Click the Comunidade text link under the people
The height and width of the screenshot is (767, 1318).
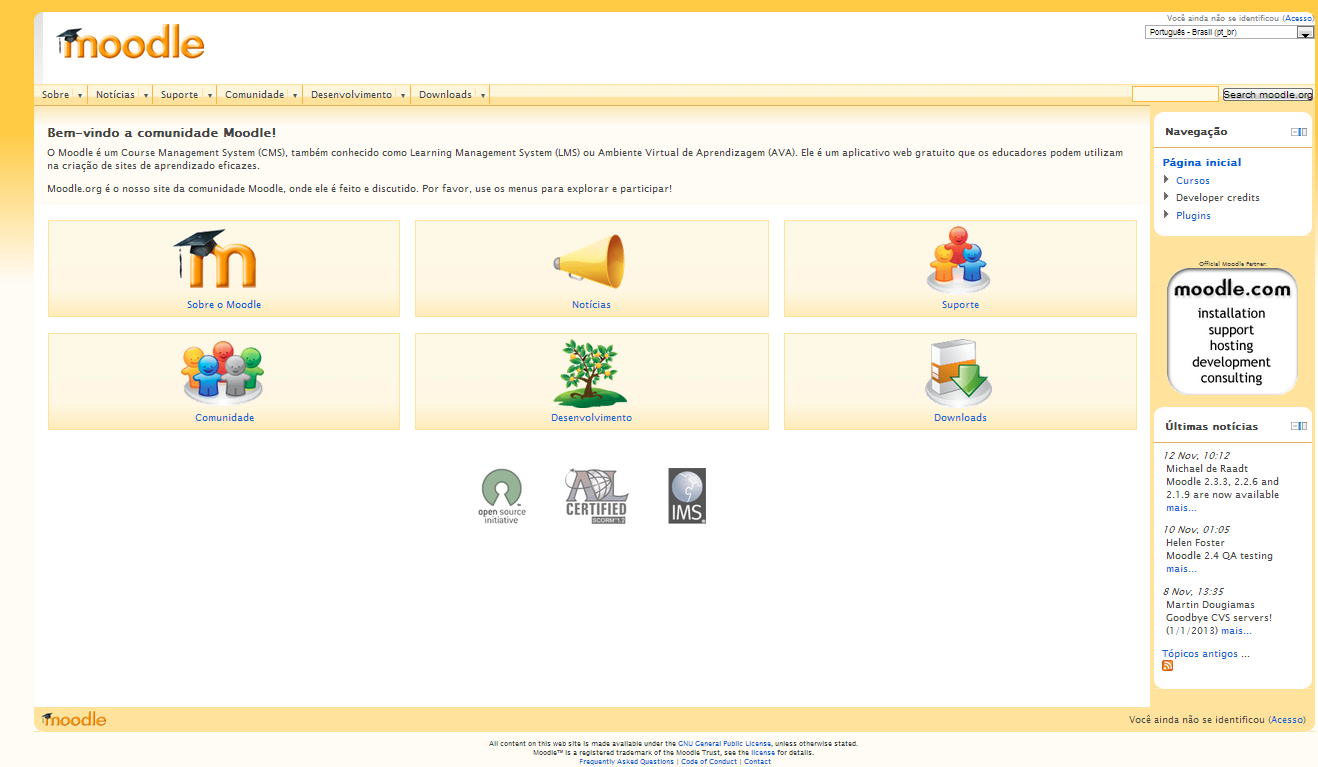224,418
